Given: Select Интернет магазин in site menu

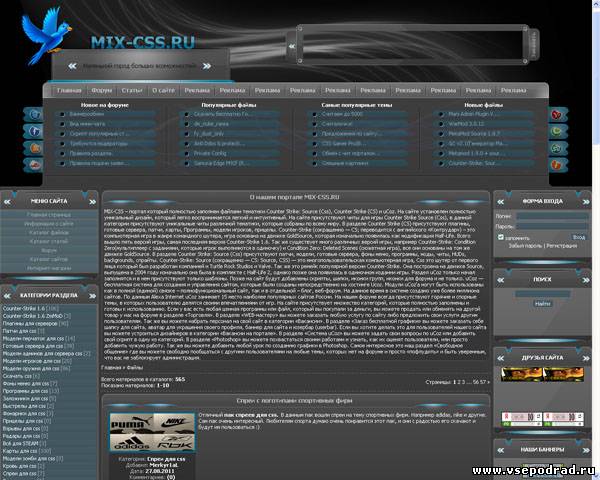Looking at the screenshot, I should (49, 268).
